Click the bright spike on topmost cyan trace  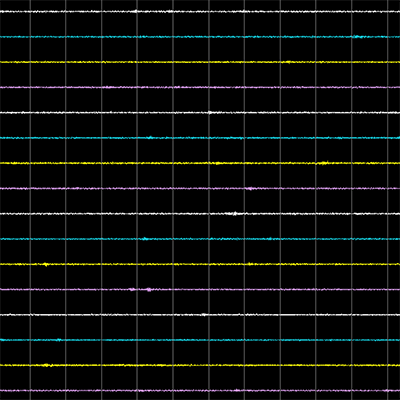[x=357, y=36]
